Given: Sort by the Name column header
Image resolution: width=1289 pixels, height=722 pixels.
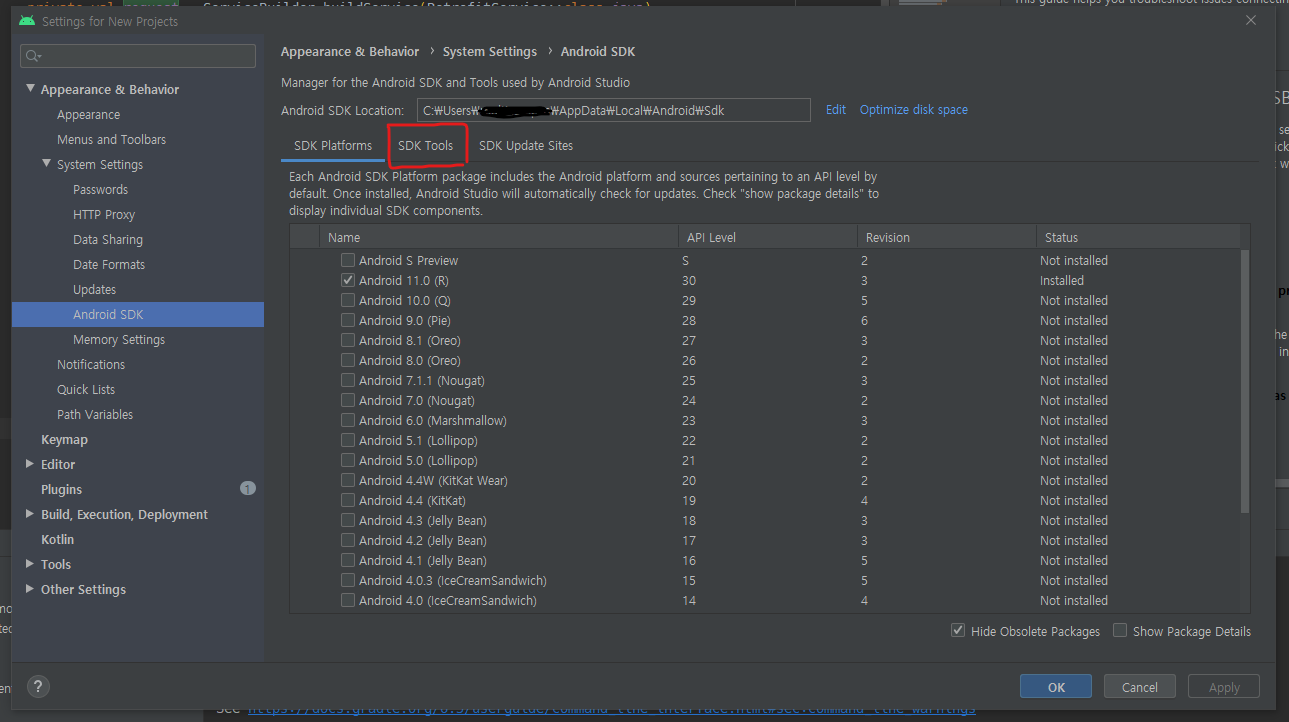Looking at the screenshot, I should point(499,237).
